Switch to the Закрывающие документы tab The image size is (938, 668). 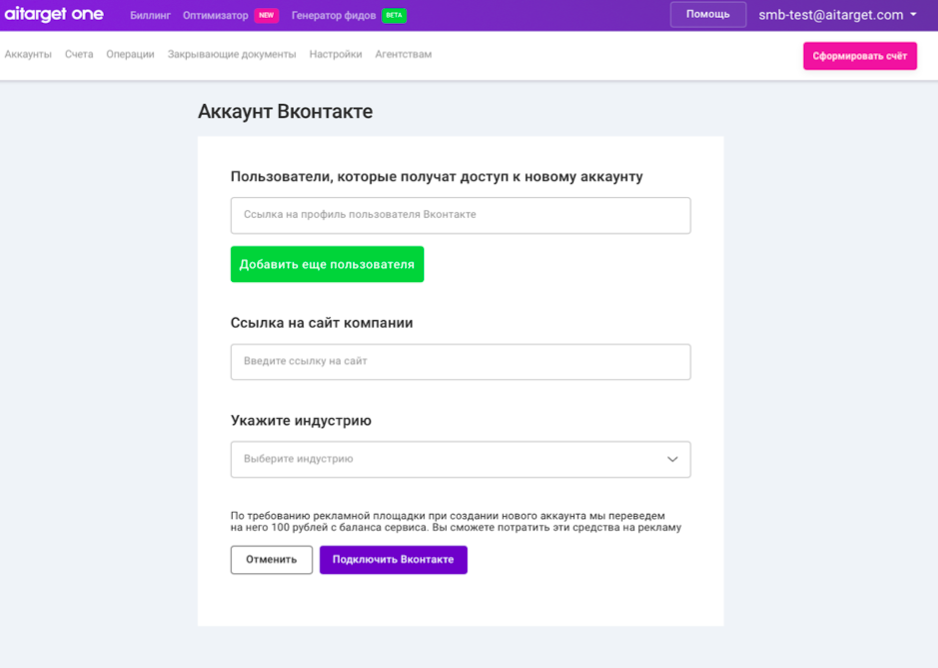[232, 54]
